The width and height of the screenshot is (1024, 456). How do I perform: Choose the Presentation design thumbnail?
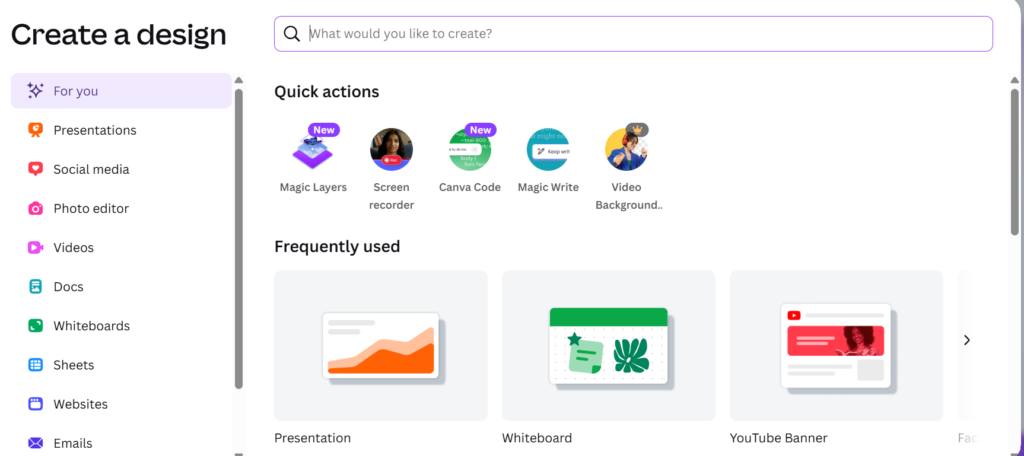pyautogui.click(x=381, y=346)
